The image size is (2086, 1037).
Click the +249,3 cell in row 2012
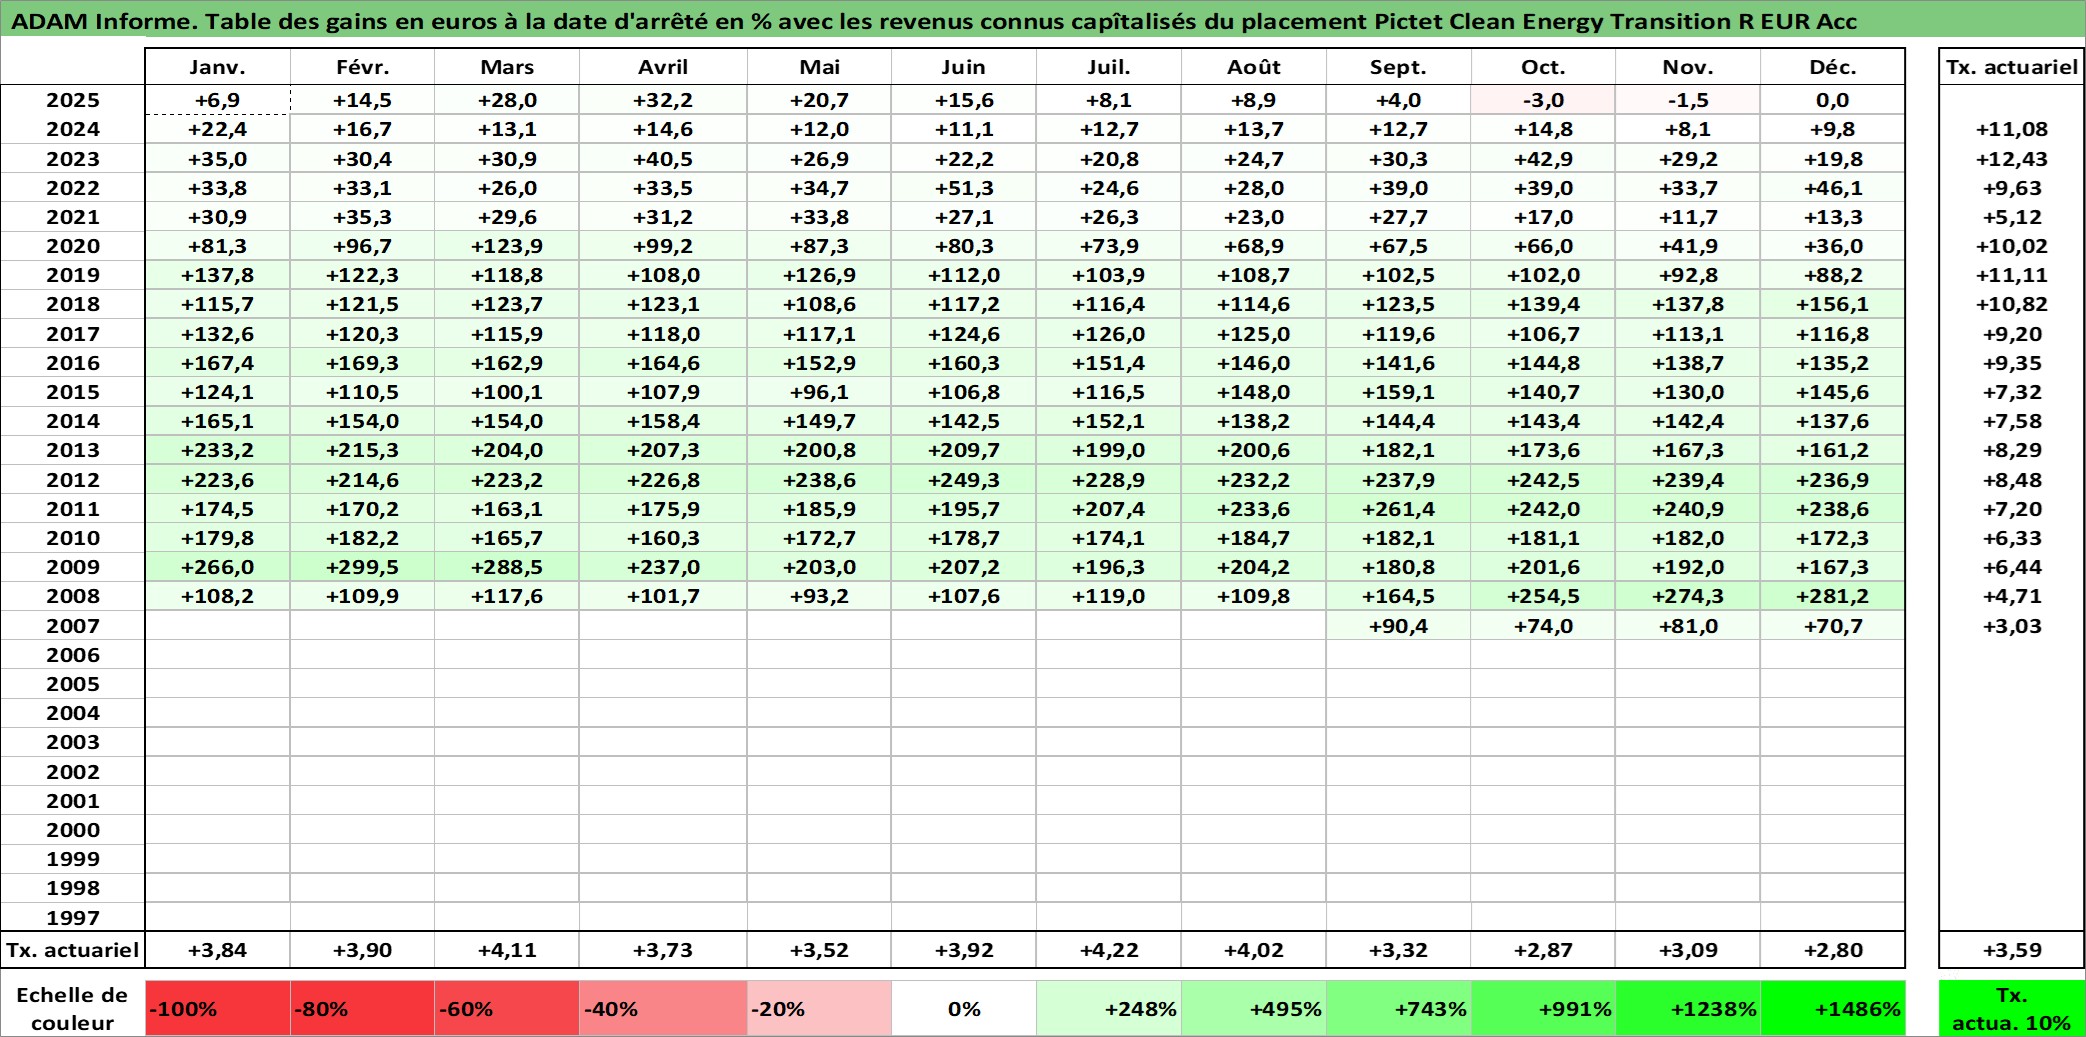(x=964, y=480)
